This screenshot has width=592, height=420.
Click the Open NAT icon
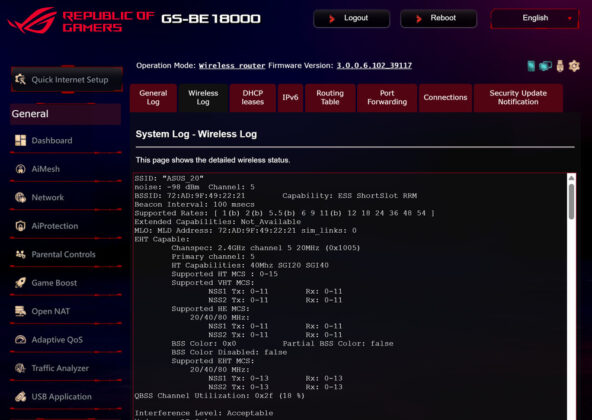pos(20,311)
